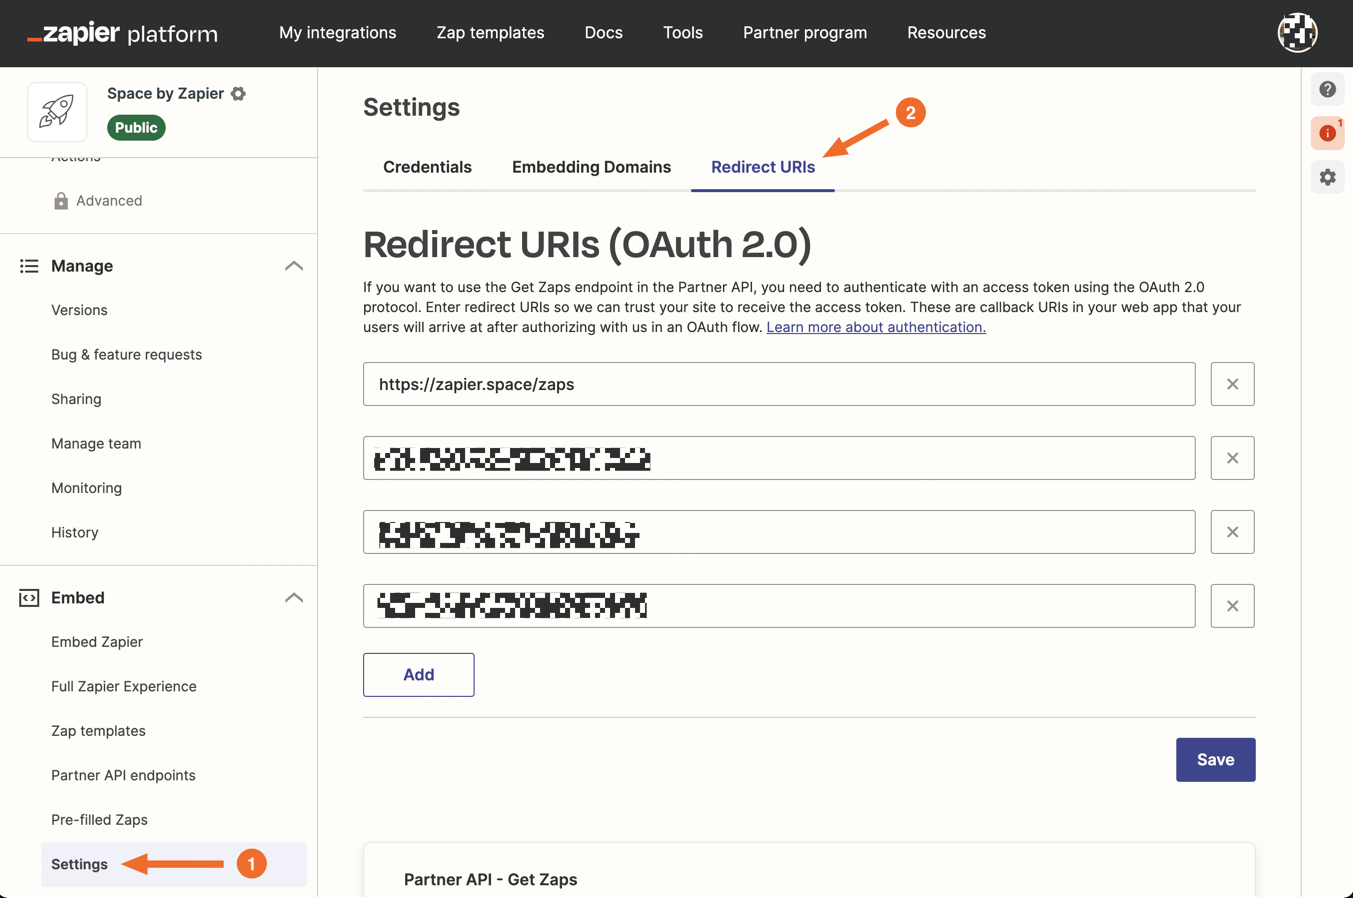Open the gear icon in right rail

pyautogui.click(x=1327, y=177)
